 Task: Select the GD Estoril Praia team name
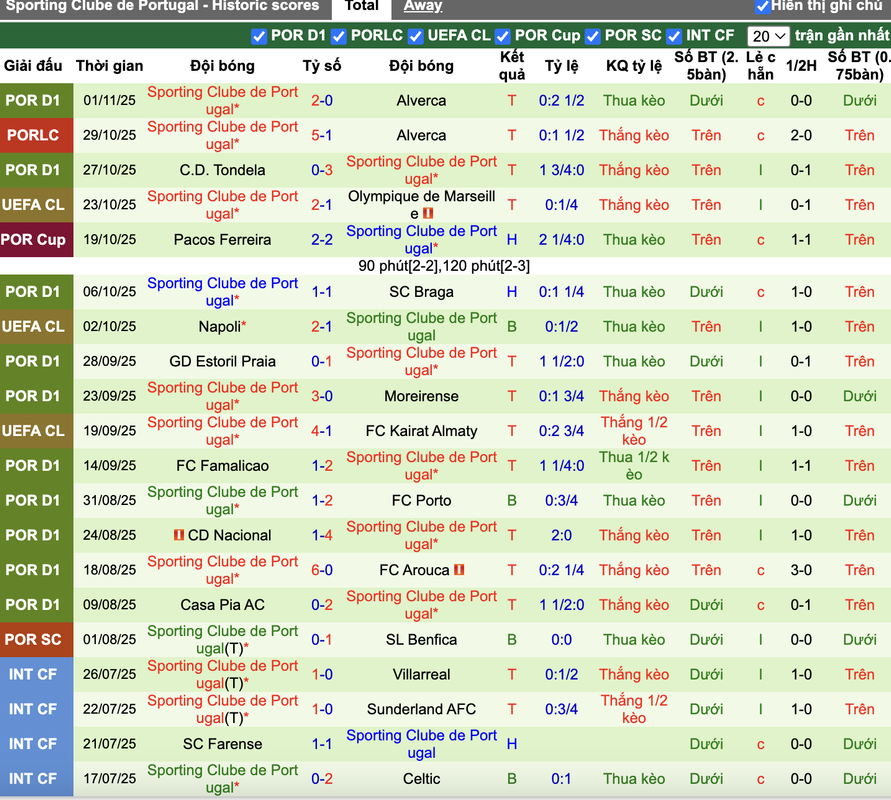click(223, 361)
